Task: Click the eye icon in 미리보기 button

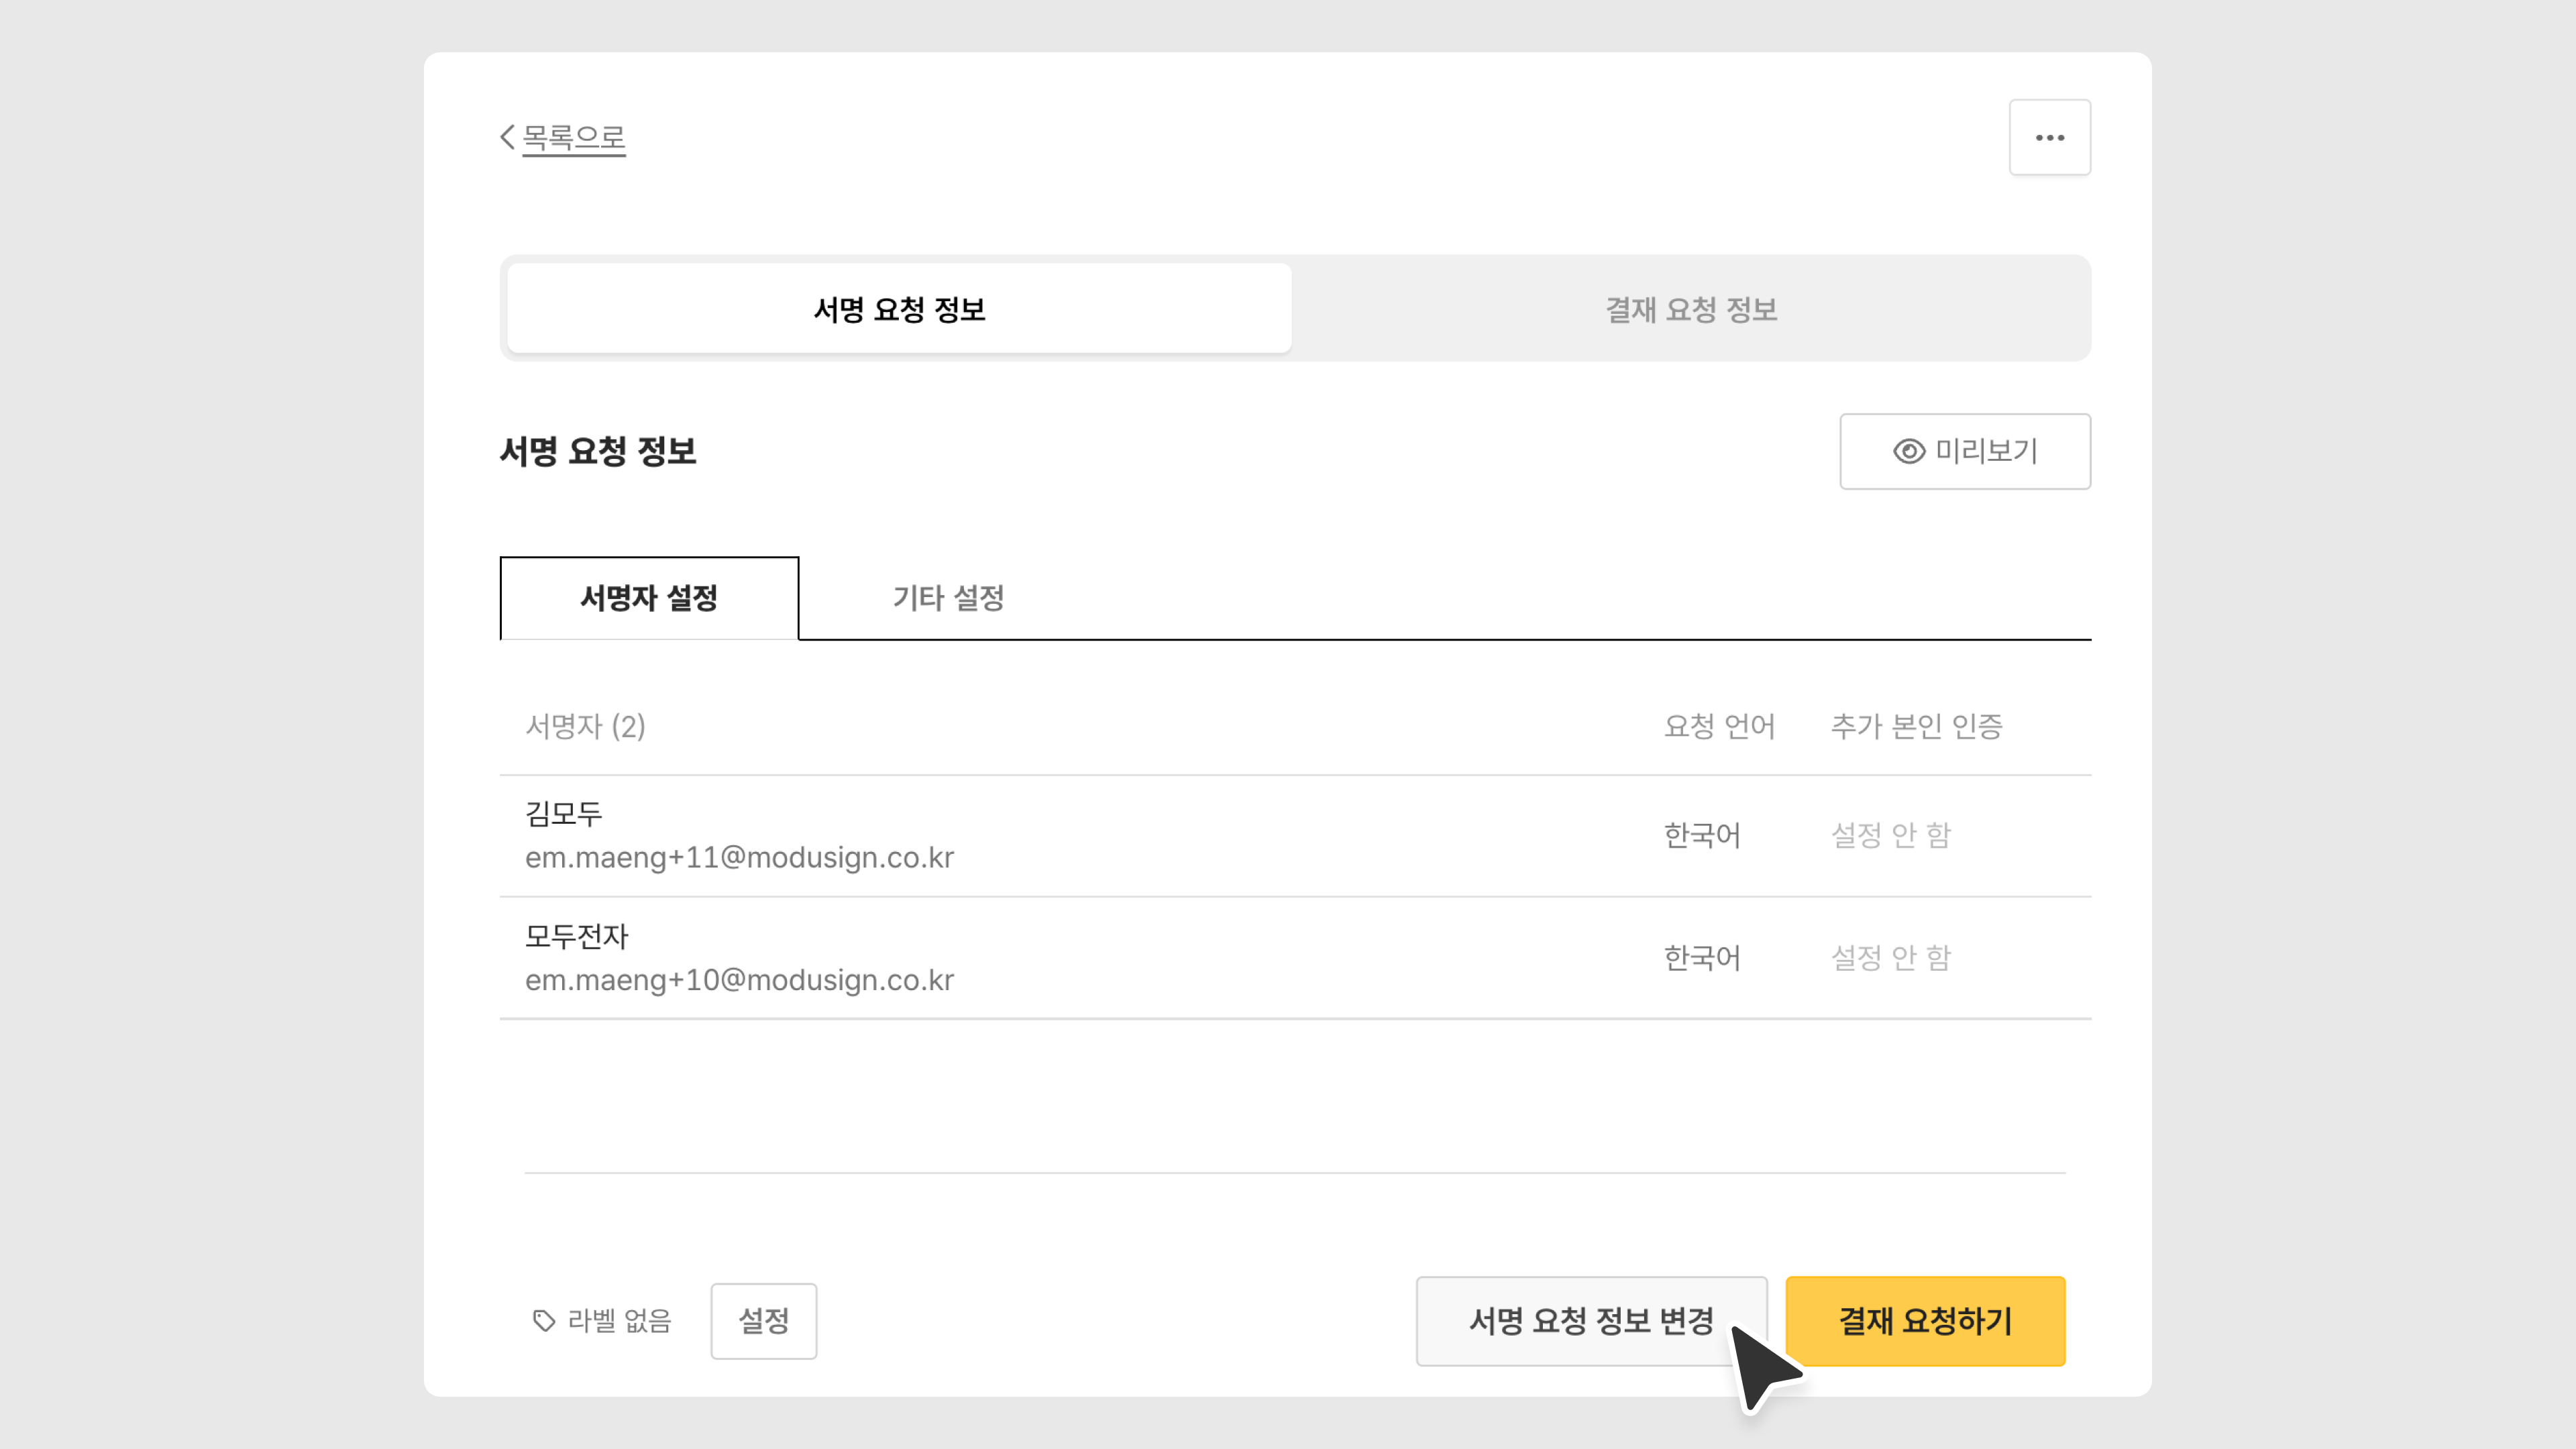Action: coord(1908,451)
